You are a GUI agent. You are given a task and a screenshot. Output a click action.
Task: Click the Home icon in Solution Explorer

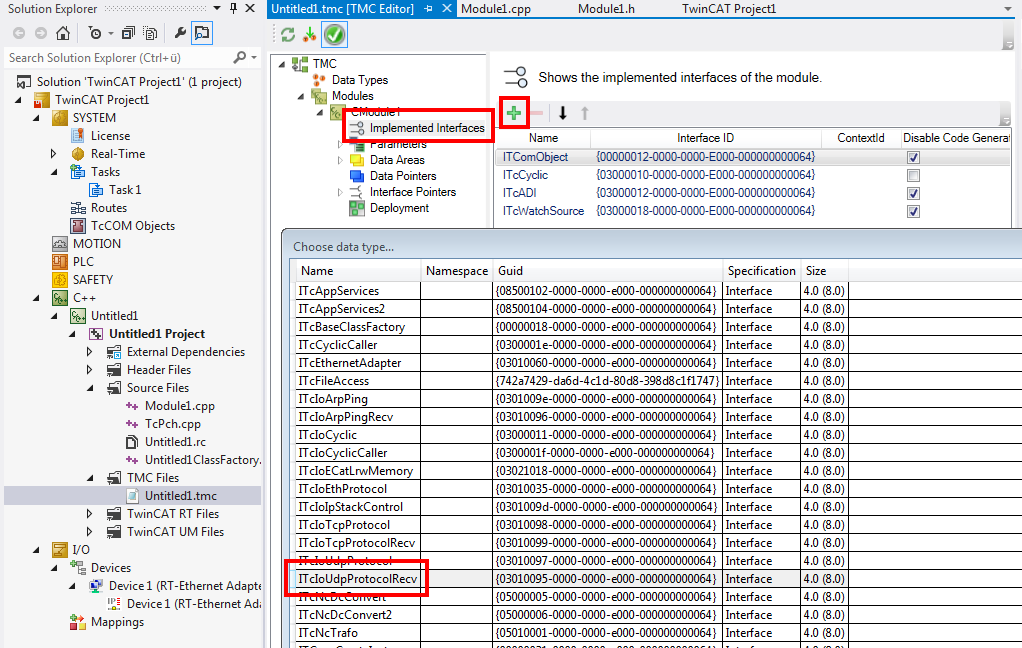[x=63, y=33]
